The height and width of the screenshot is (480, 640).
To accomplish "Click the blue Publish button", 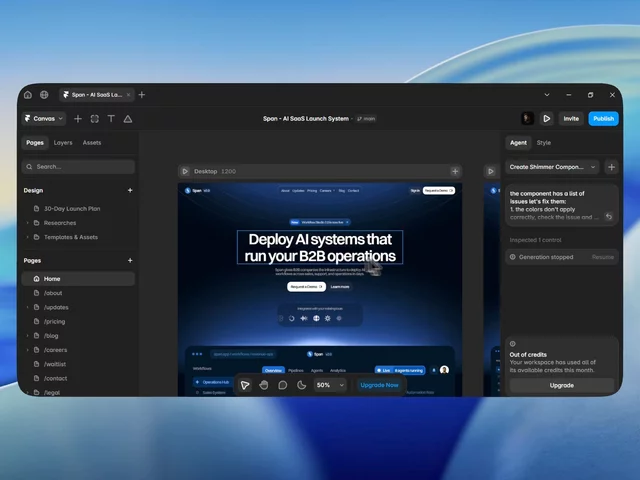I will (x=603, y=119).
